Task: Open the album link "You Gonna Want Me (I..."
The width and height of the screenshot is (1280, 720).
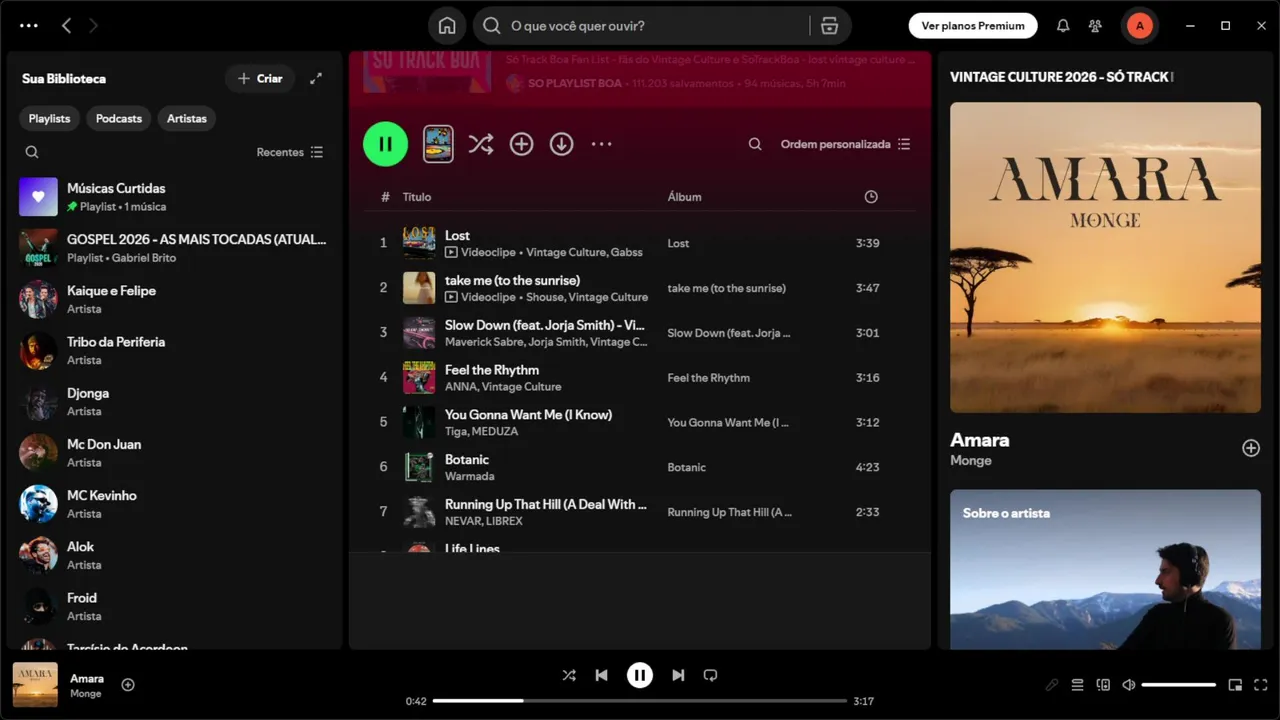Action: tap(729, 422)
